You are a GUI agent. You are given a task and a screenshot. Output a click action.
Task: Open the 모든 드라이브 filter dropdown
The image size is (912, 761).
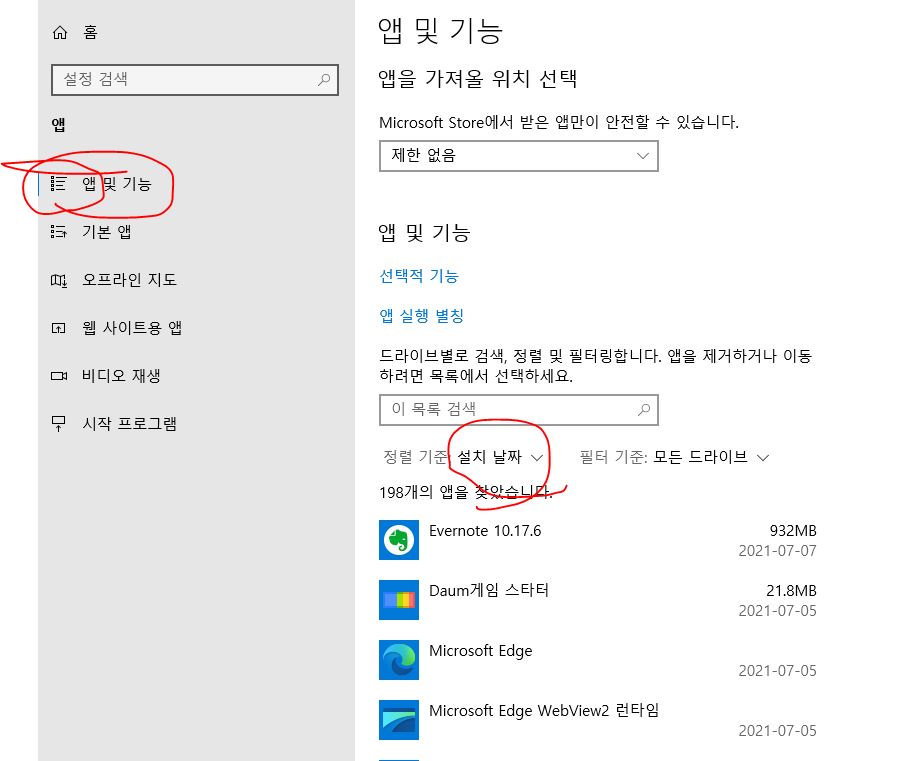(711, 457)
